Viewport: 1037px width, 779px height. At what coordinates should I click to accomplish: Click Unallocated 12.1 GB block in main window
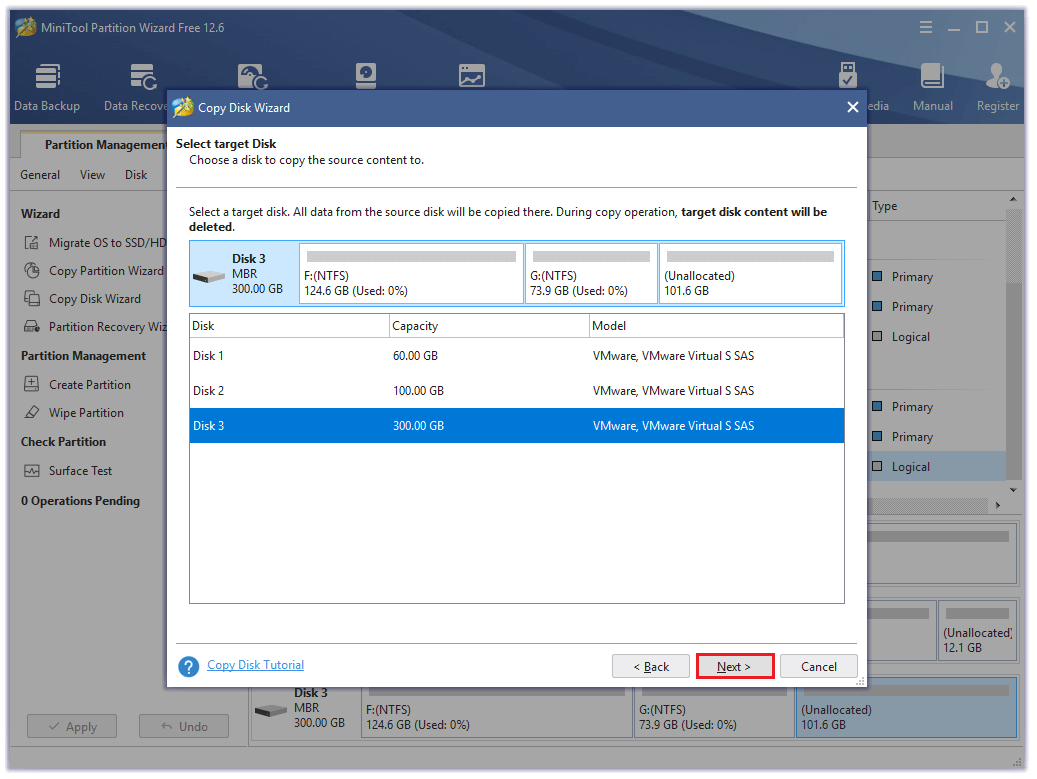tap(977, 630)
